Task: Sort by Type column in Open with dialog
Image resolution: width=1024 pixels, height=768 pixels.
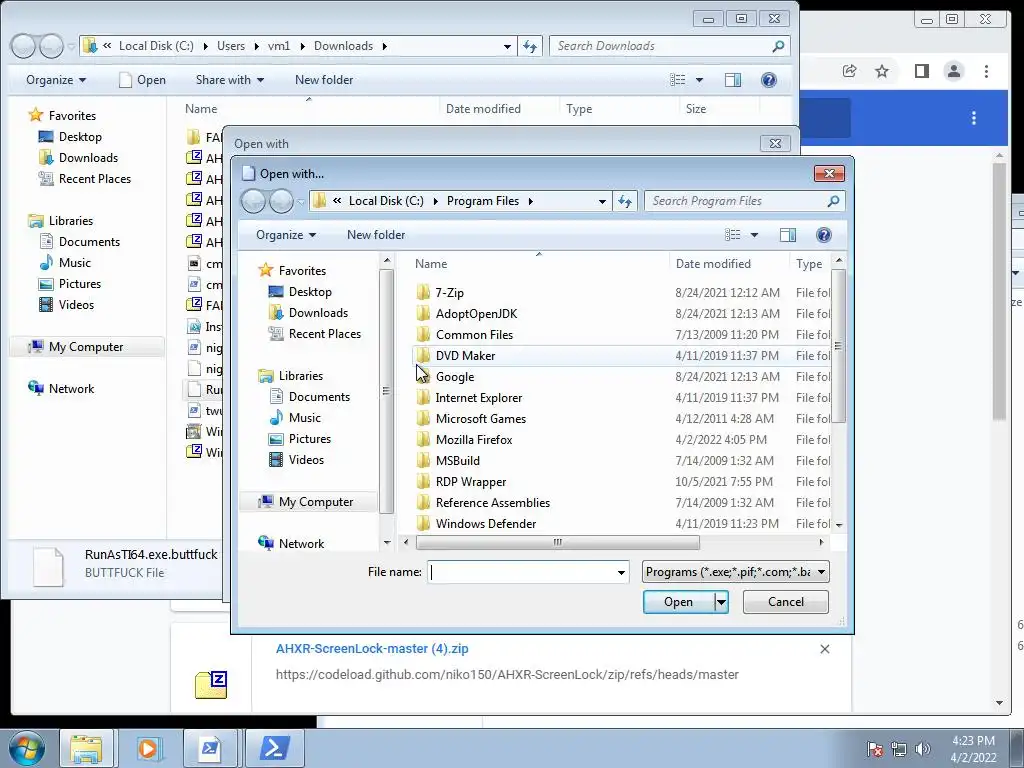Action: pyautogui.click(x=809, y=264)
